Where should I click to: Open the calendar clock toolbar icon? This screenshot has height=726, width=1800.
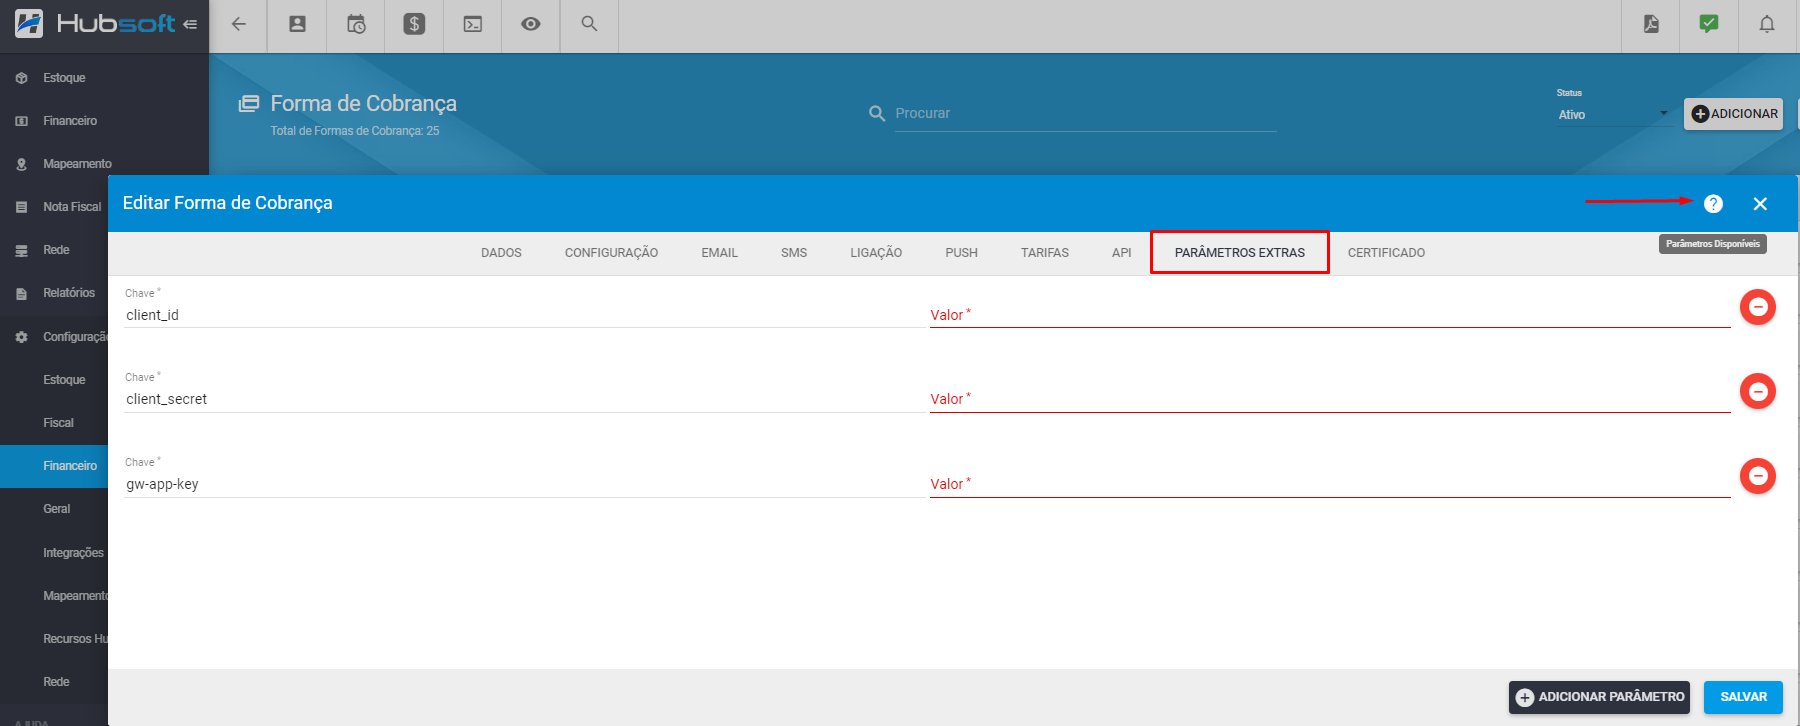[x=356, y=24]
